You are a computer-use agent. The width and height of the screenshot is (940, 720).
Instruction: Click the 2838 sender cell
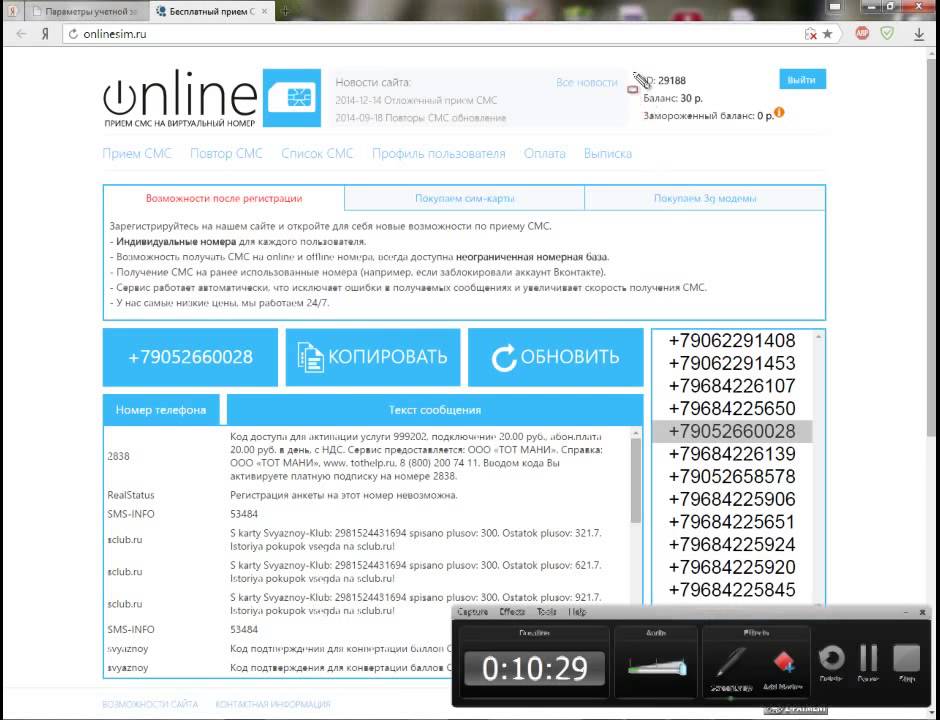tap(118, 456)
